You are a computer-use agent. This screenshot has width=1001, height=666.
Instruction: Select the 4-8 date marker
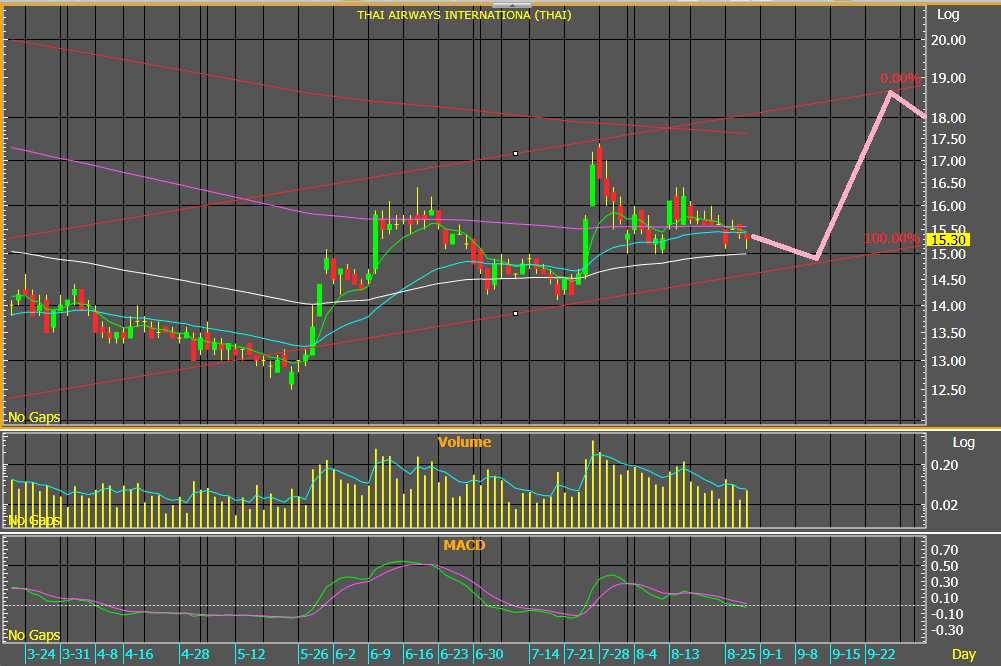[108, 655]
